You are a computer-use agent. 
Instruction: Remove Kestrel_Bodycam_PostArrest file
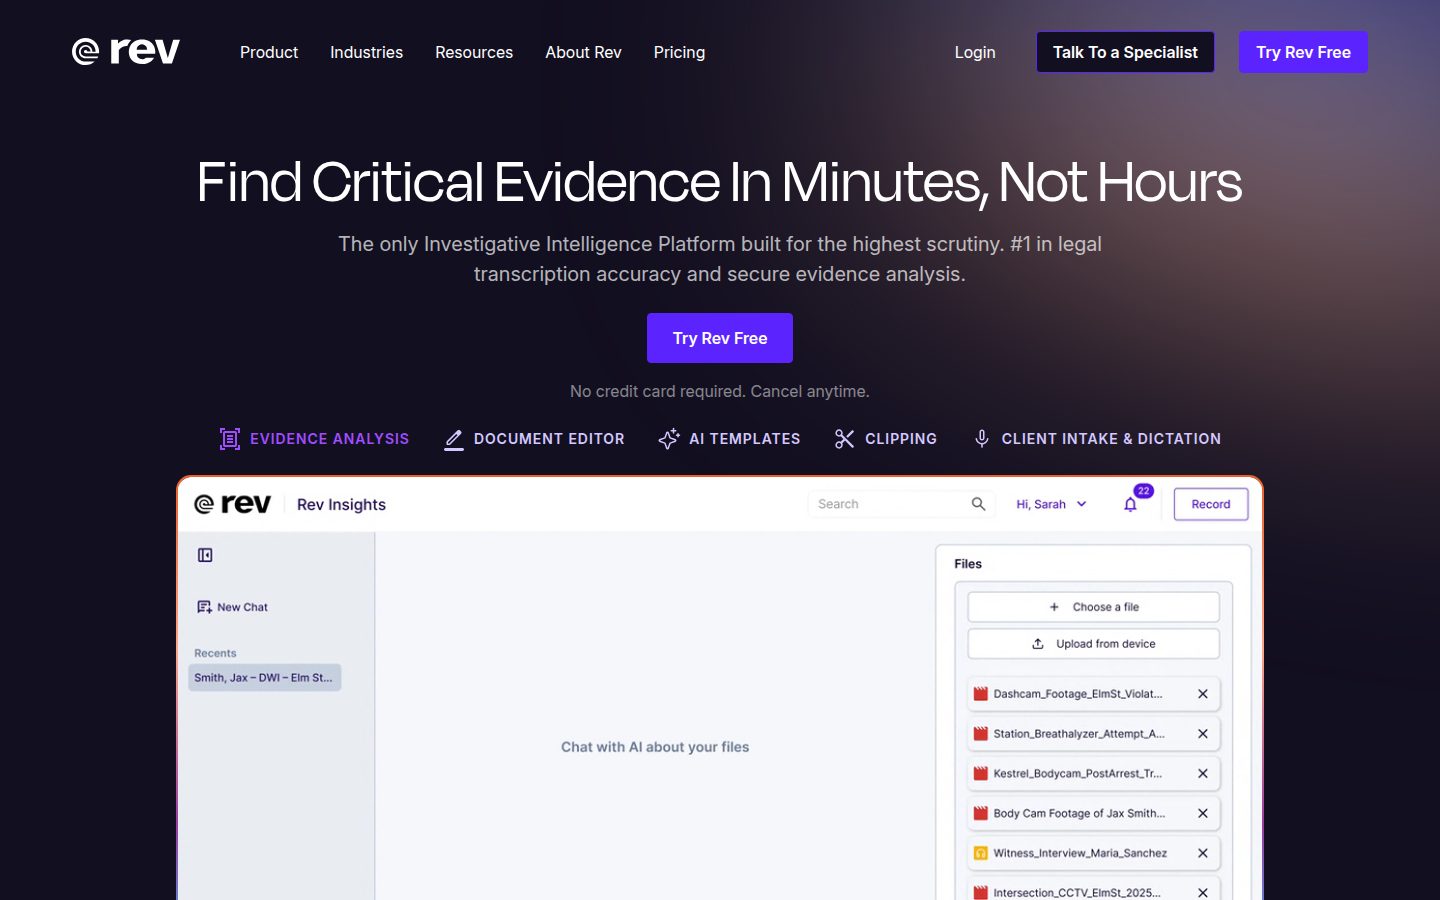1203,774
